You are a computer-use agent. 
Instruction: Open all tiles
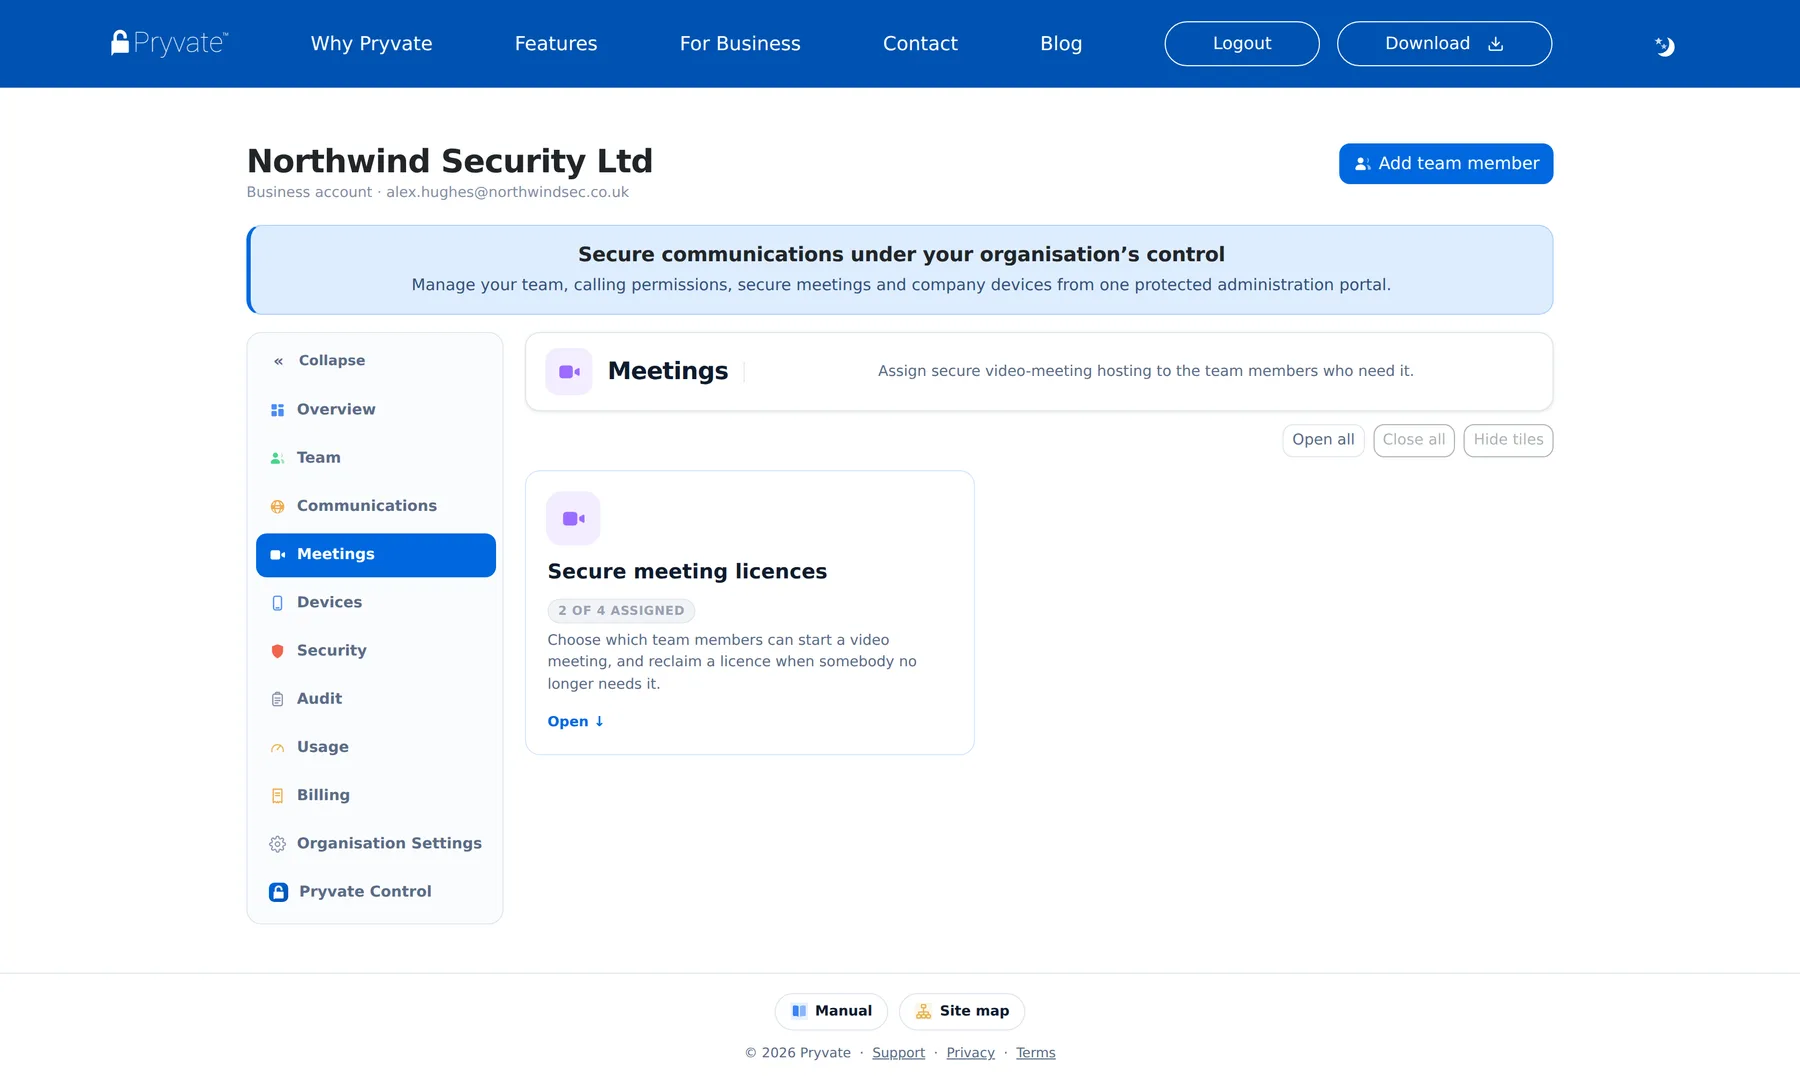point(1323,440)
